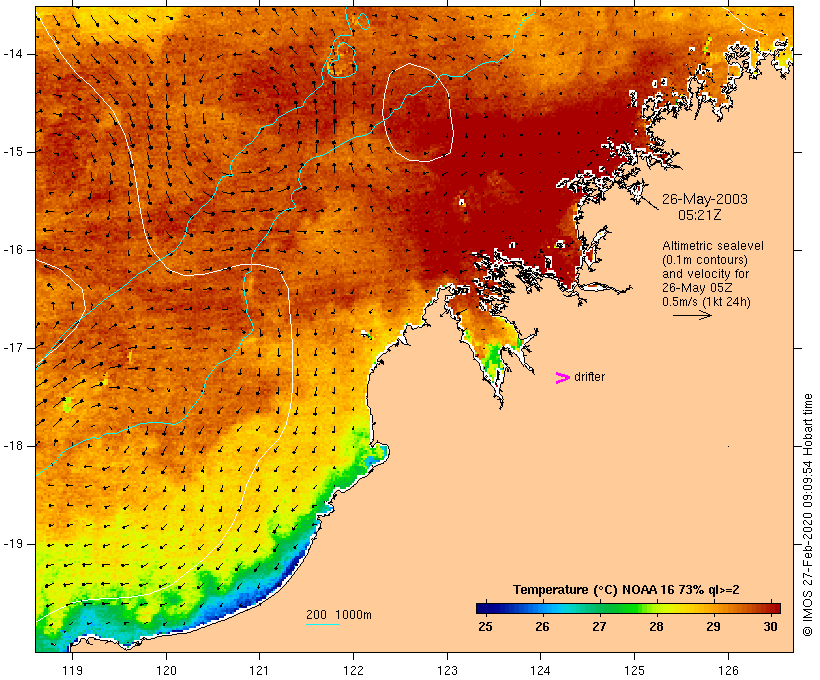Click the latitude axis label -14

pos(13,54)
